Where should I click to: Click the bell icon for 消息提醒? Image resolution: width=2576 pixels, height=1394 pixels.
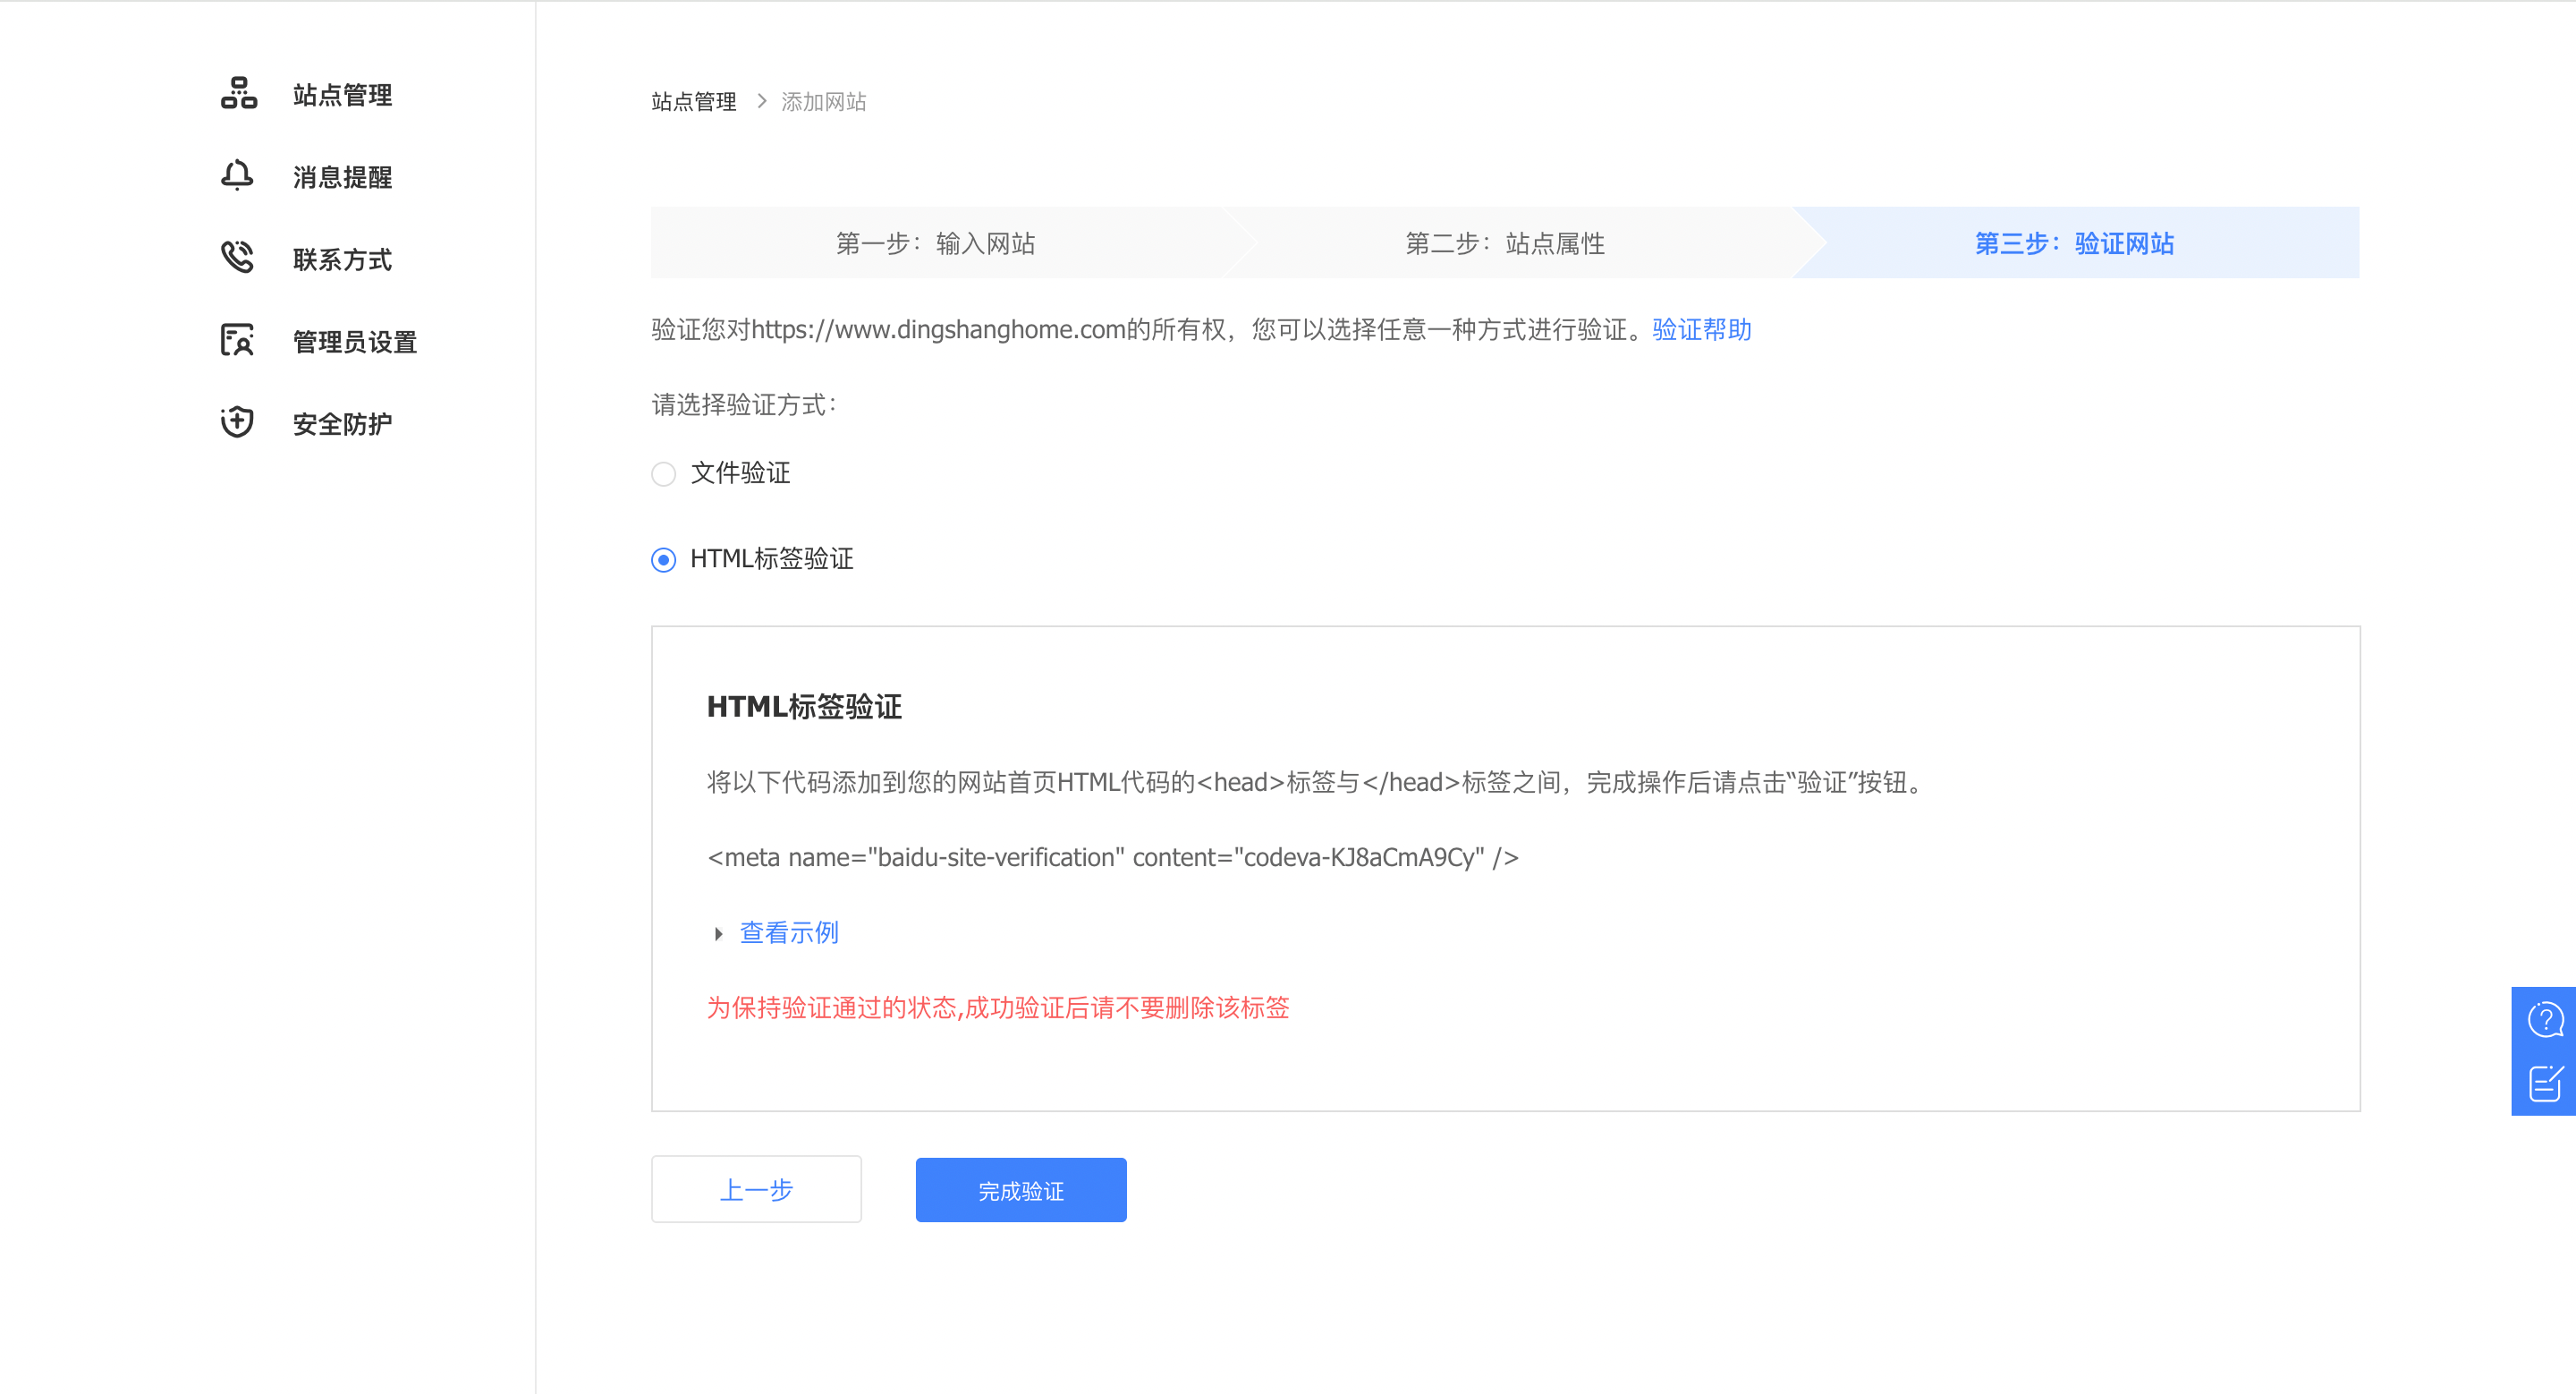point(237,176)
